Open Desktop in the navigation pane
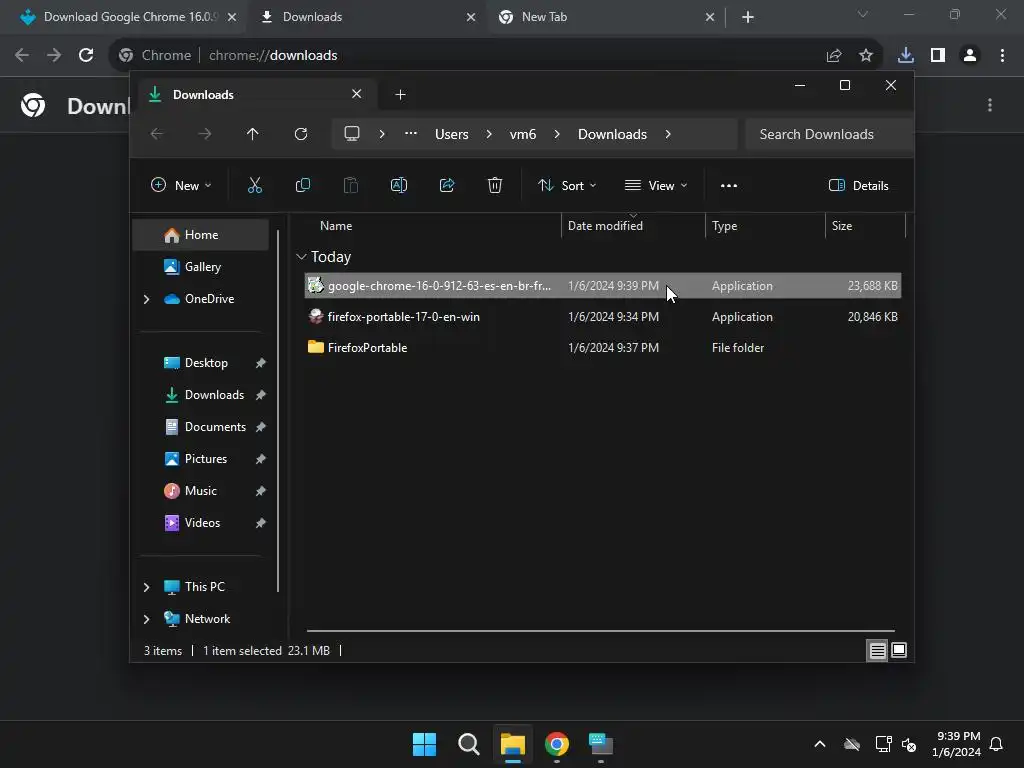The width and height of the screenshot is (1024, 768). point(201,363)
